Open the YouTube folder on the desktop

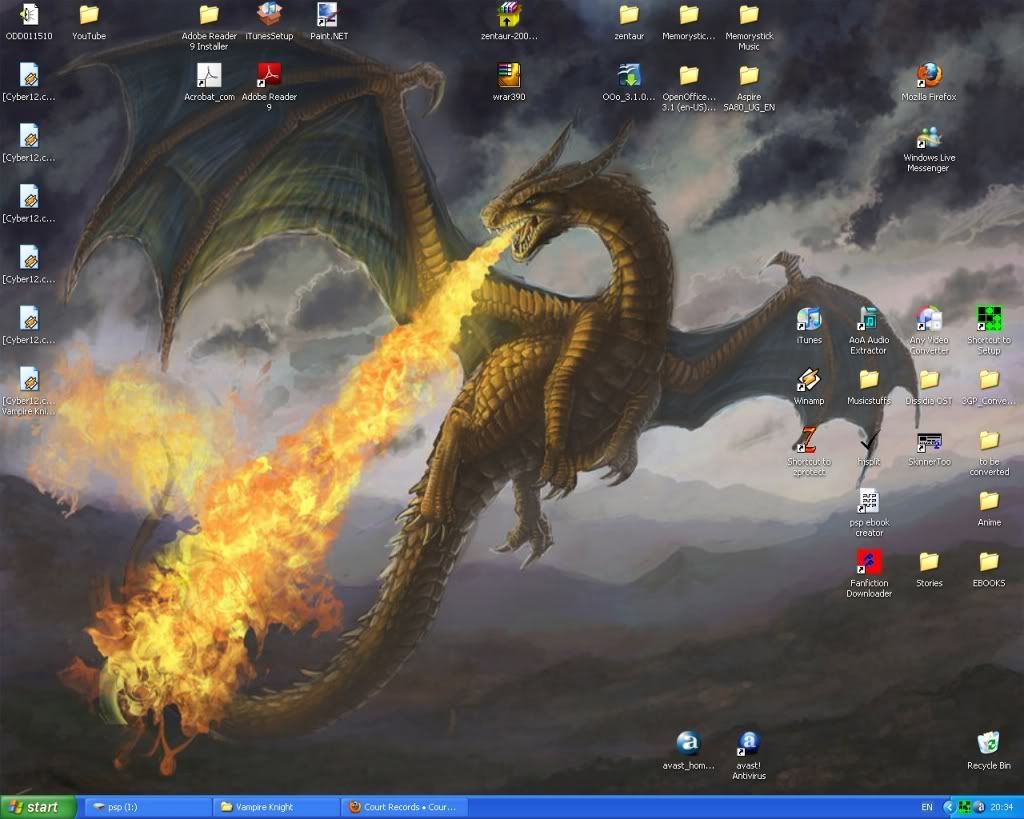pyautogui.click(x=89, y=15)
